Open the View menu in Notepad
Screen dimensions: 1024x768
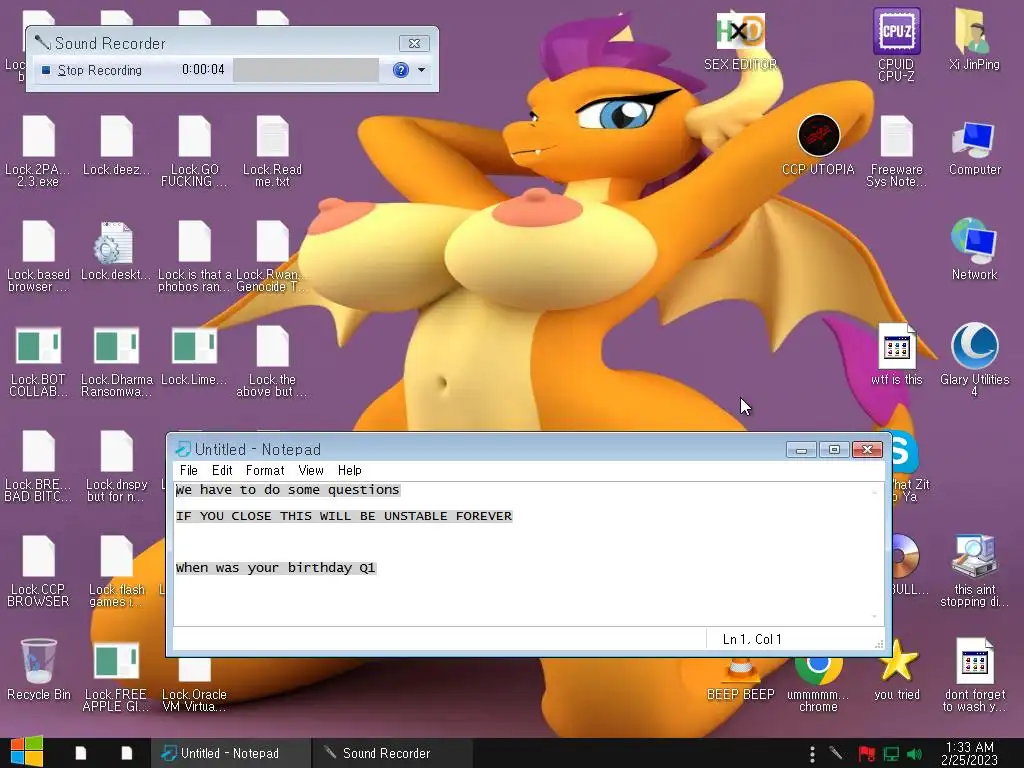[x=311, y=470]
